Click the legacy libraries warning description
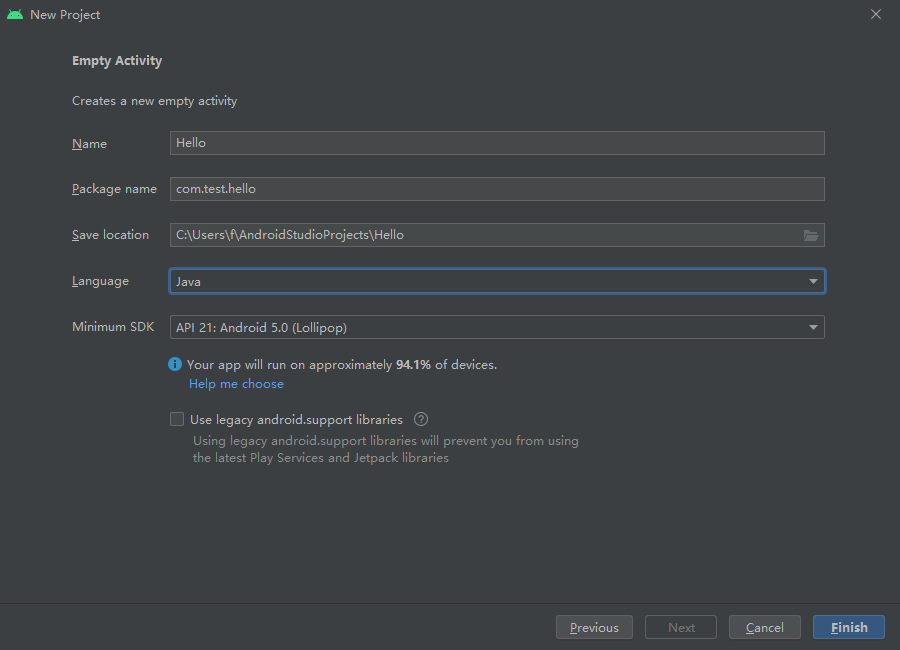 click(386, 449)
